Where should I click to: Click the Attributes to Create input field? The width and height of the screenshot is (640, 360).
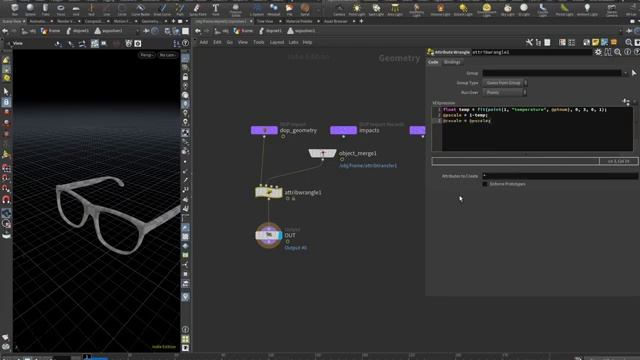560,176
